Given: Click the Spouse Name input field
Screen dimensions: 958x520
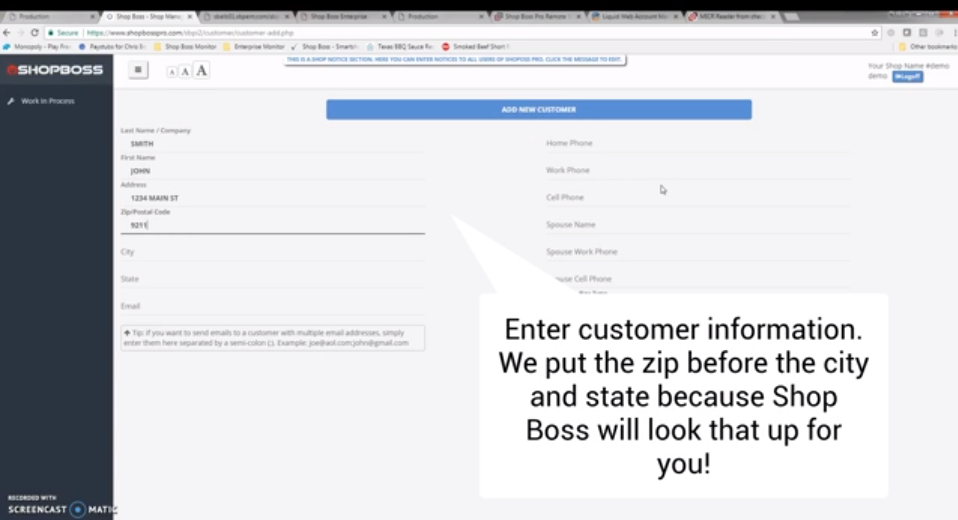Looking at the screenshot, I should point(696,225).
